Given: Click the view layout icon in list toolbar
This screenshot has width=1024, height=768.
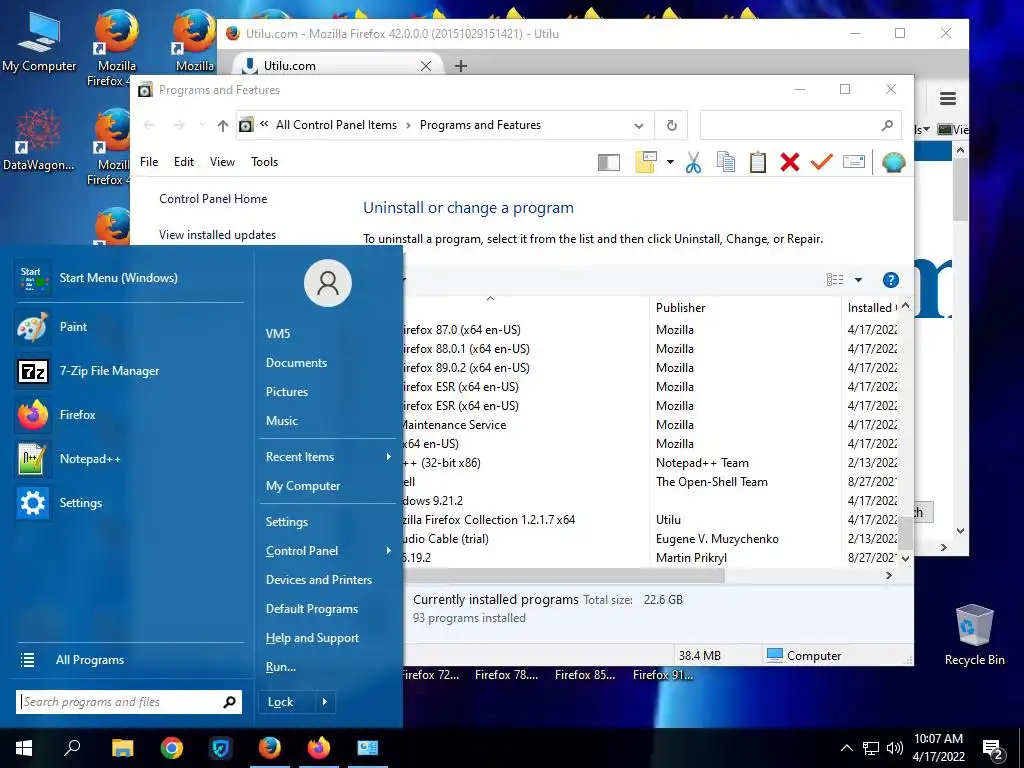Looking at the screenshot, I should point(835,280).
